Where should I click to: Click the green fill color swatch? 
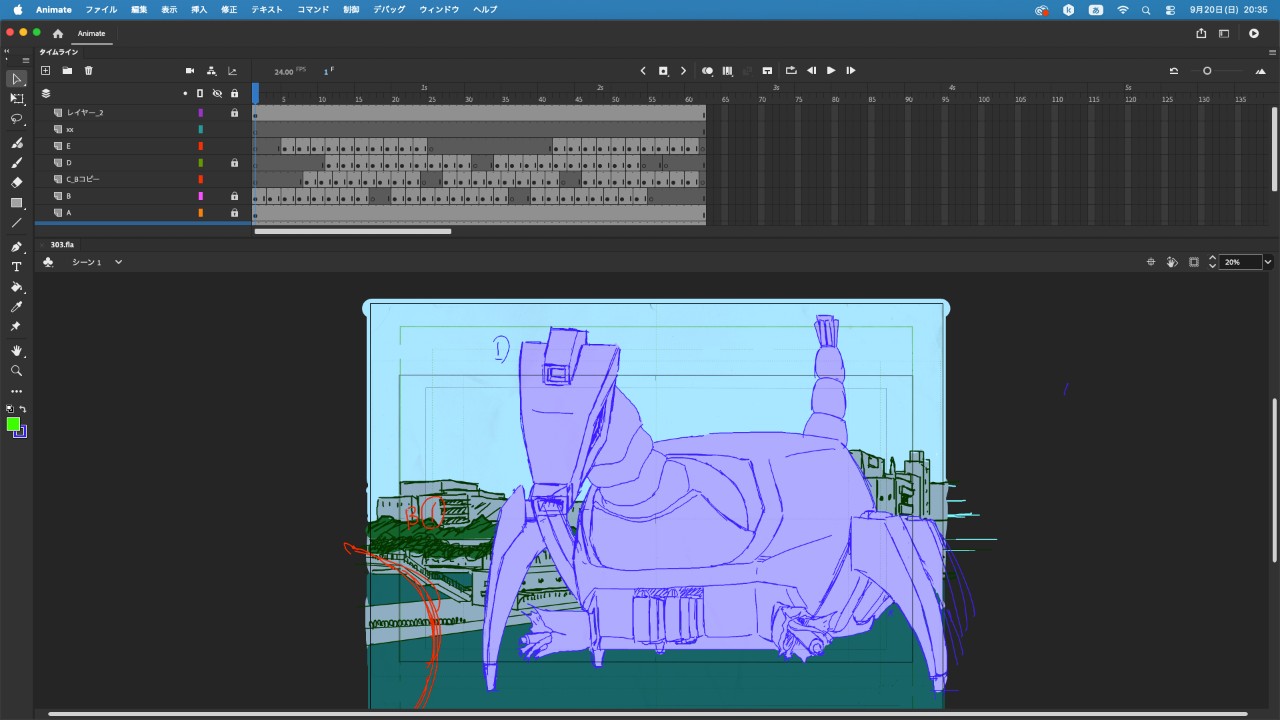pos(13,424)
